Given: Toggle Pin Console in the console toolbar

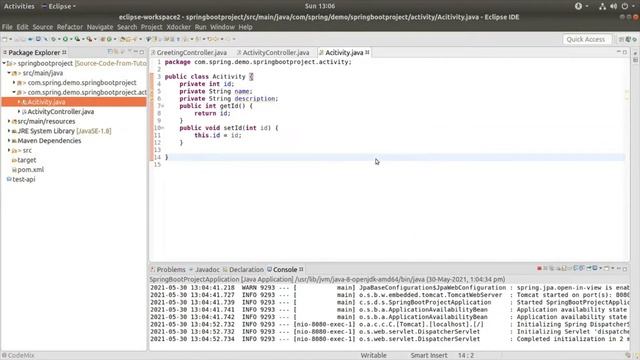Looking at the screenshot, I should tap(589, 269).
